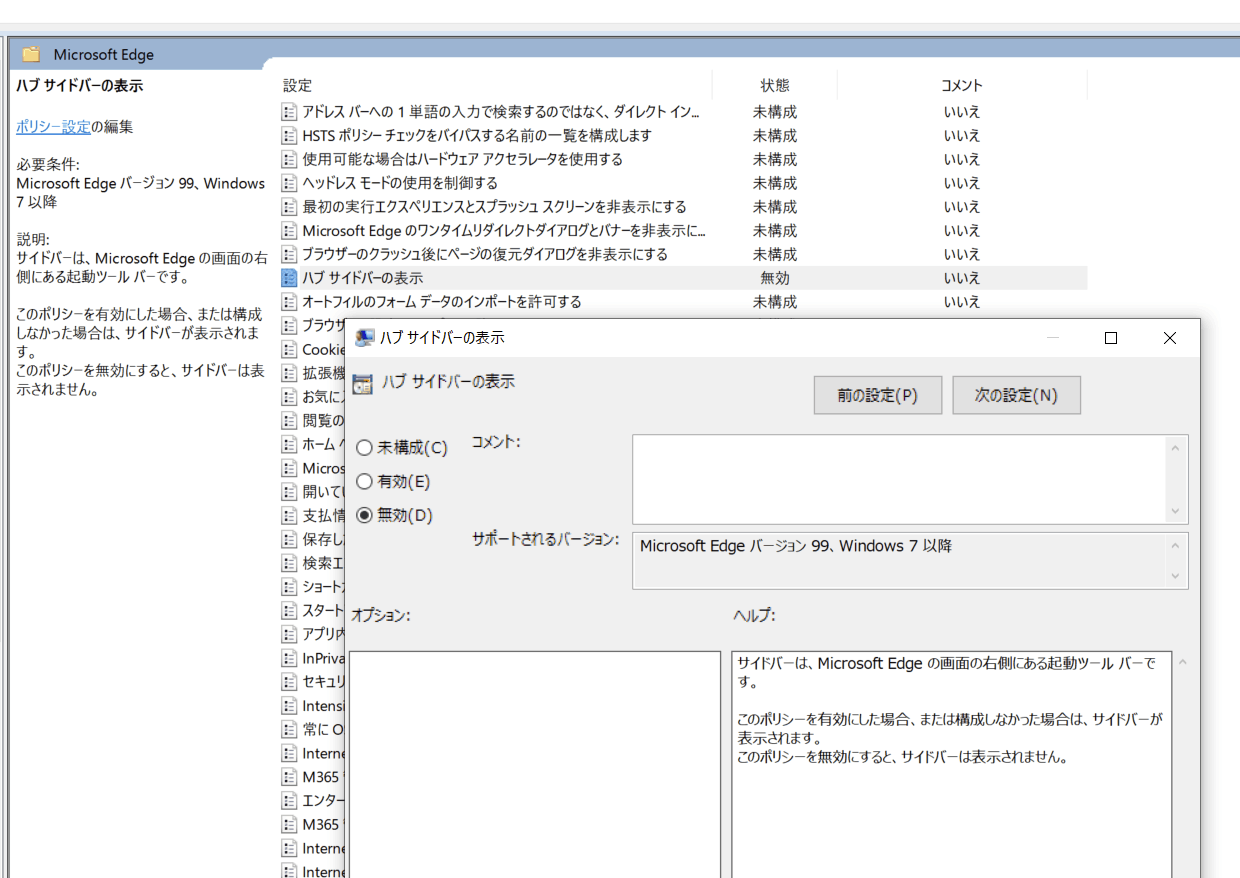Click icon of row starting with お気に
The image size is (1240, 878).
tap(290, 396)
